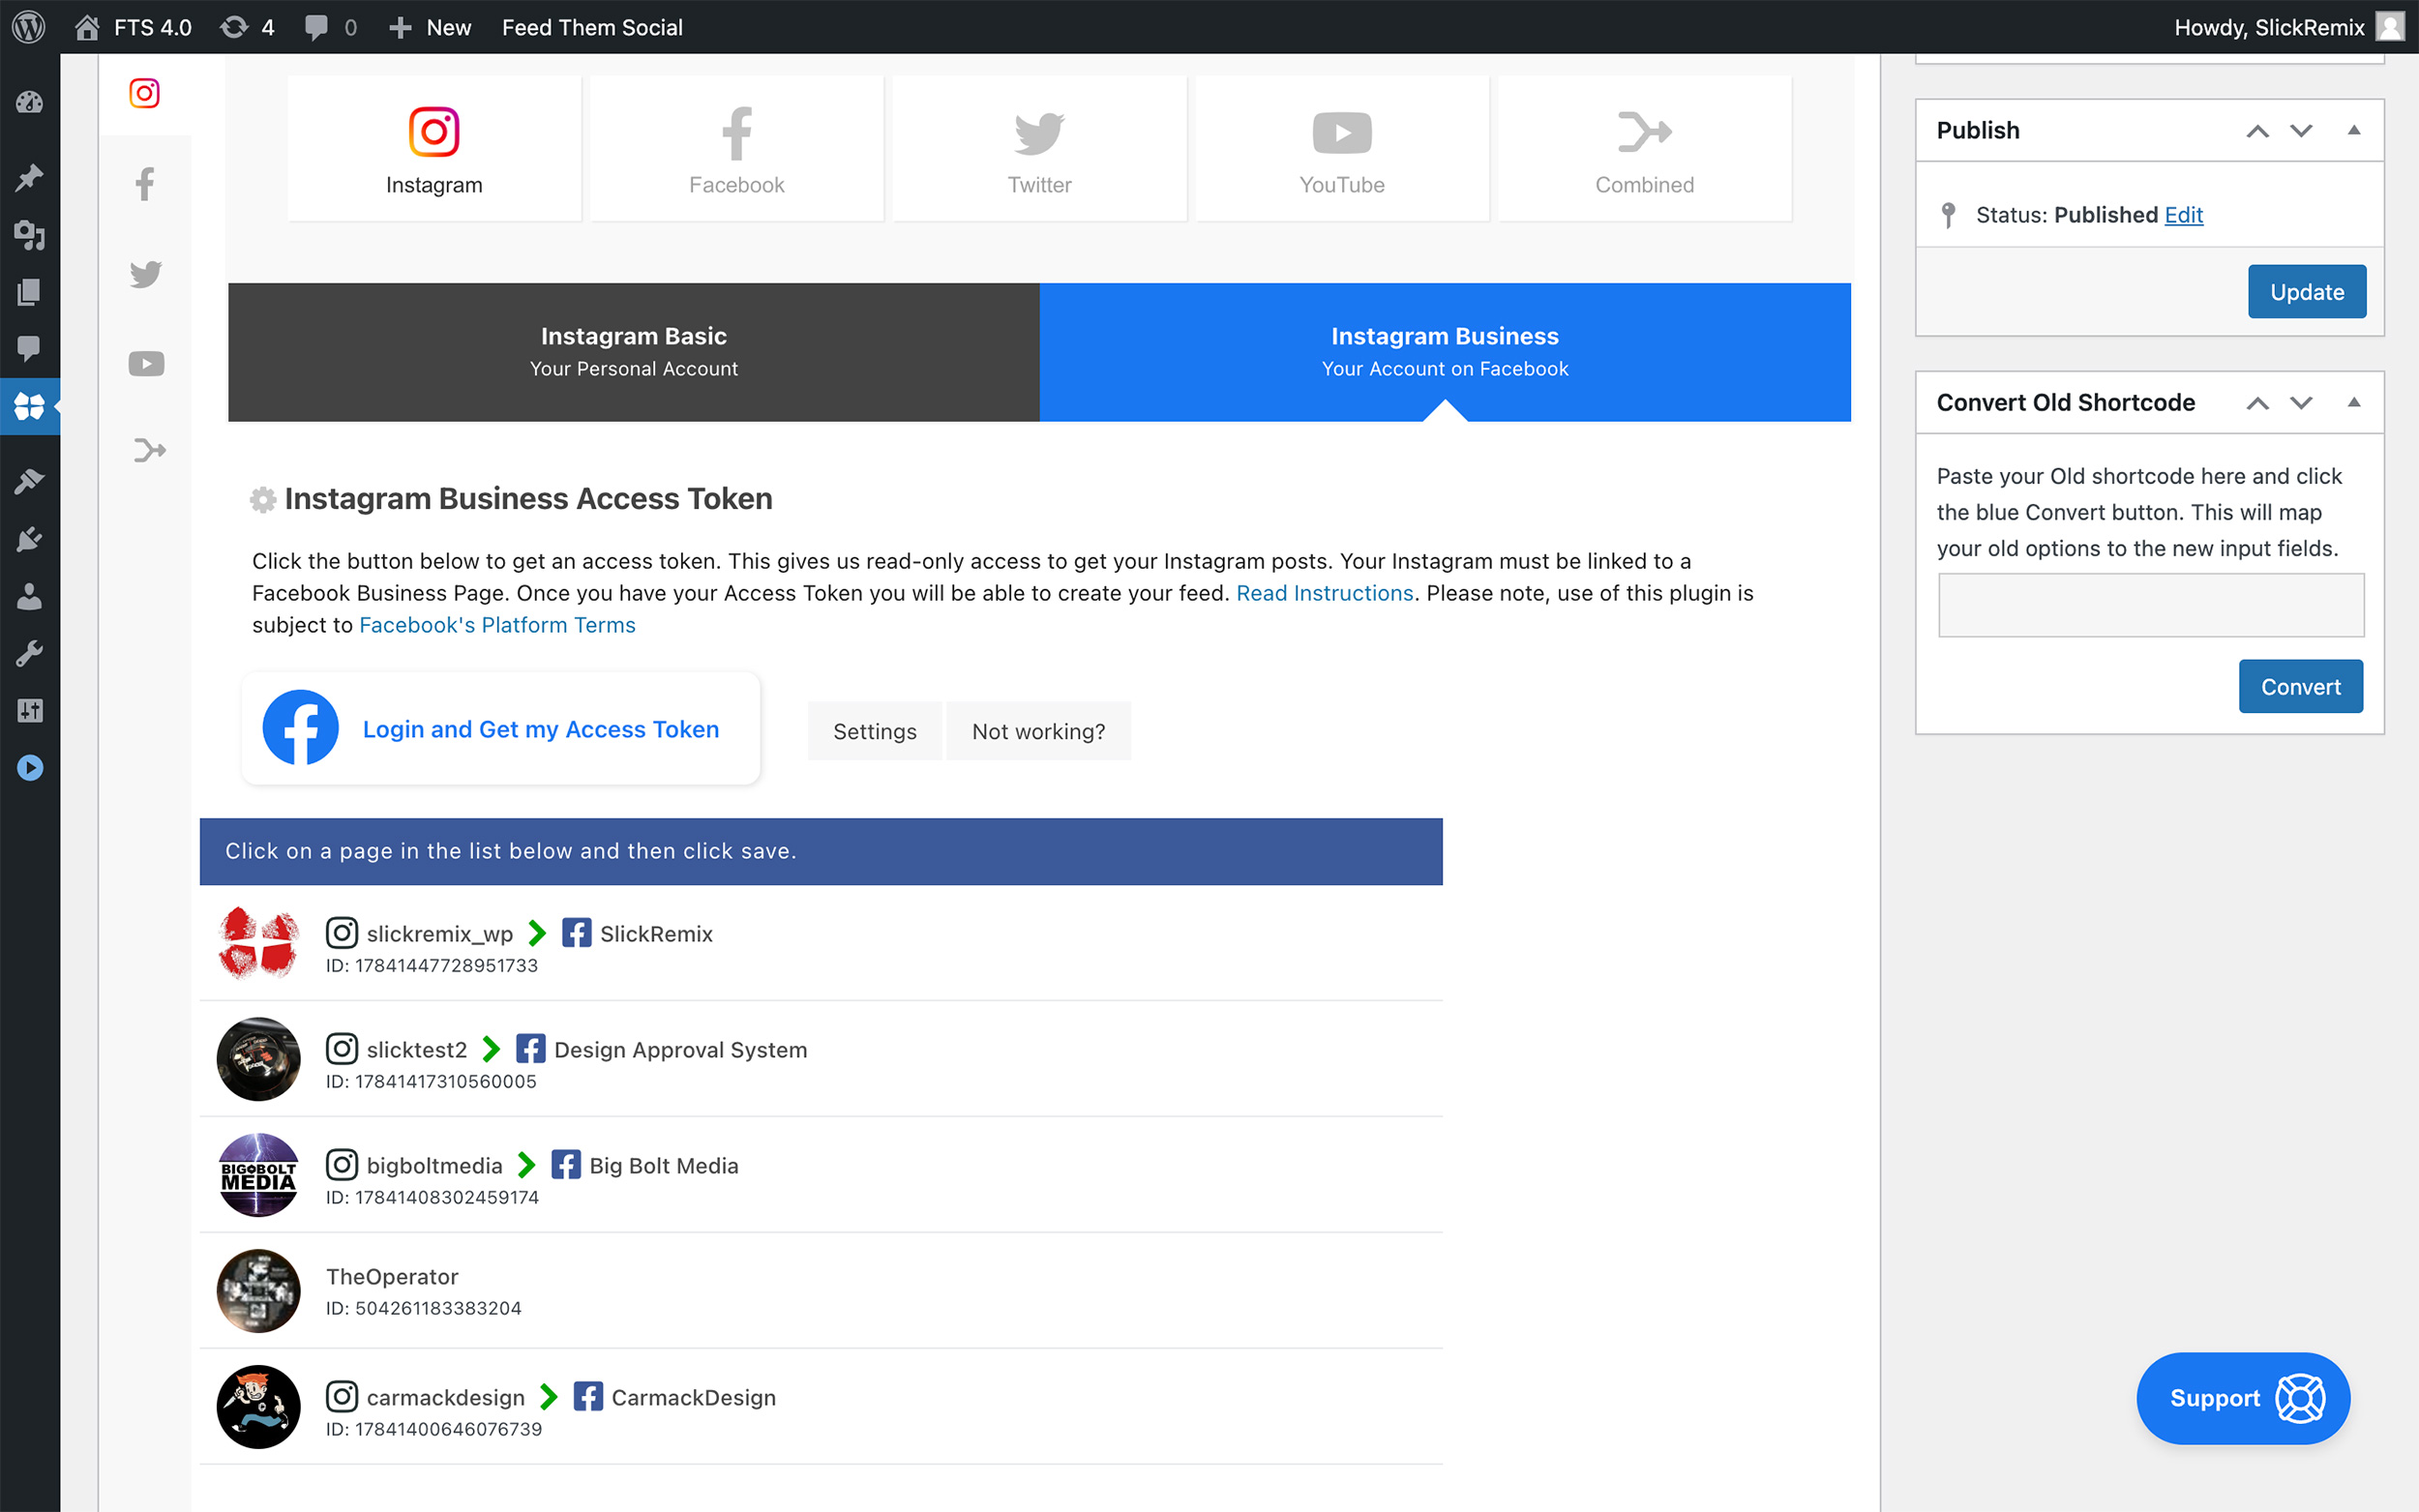Choose the Twitter feed type card
Screen dimensions: 2419x1512
[1039, 149]
